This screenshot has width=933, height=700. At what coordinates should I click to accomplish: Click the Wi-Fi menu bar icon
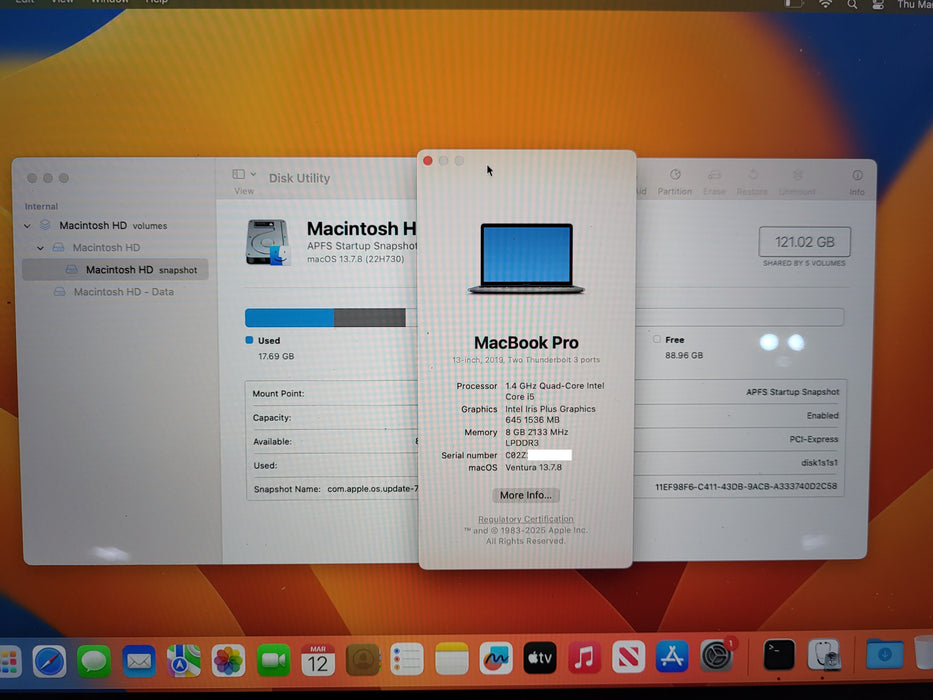click(825, 5)
